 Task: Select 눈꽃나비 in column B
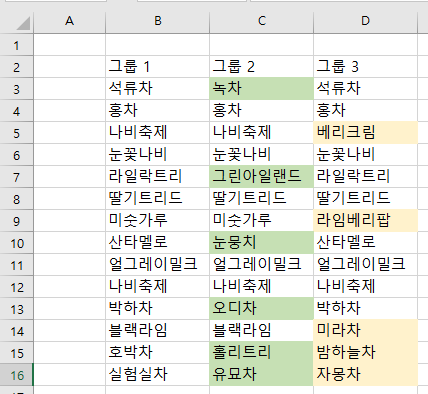158,155
